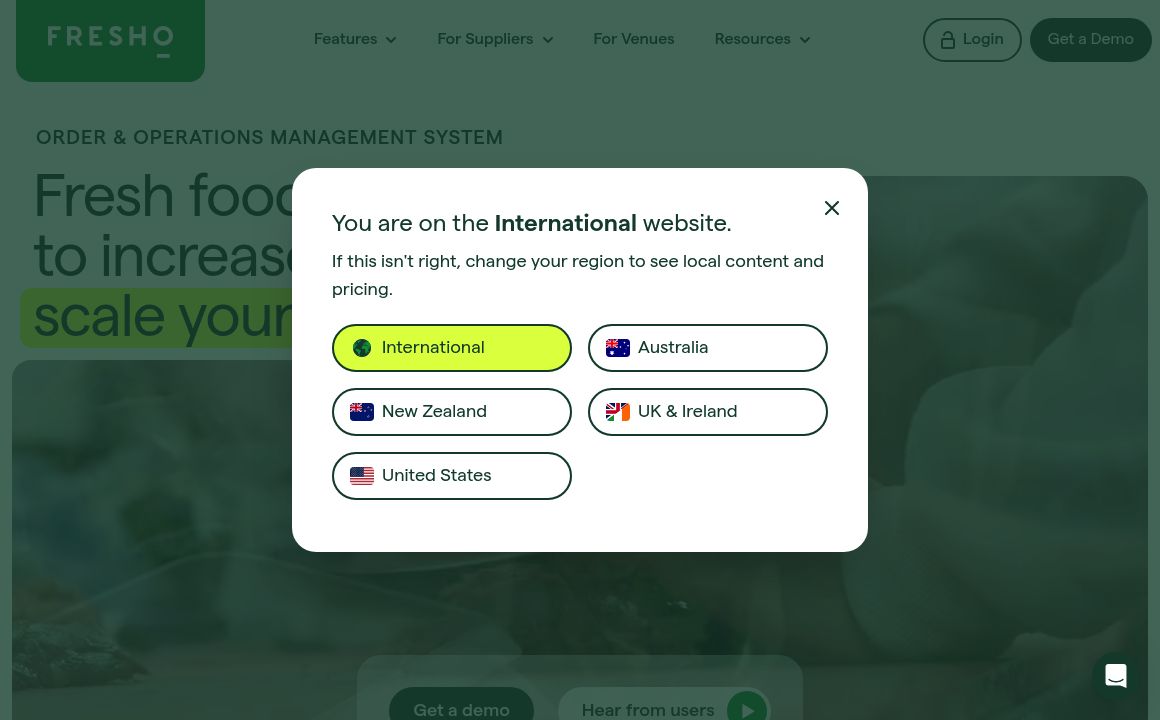
Task: Expand the Features dropdown menu
Action: pyautogui.click(x=355, y=40)
